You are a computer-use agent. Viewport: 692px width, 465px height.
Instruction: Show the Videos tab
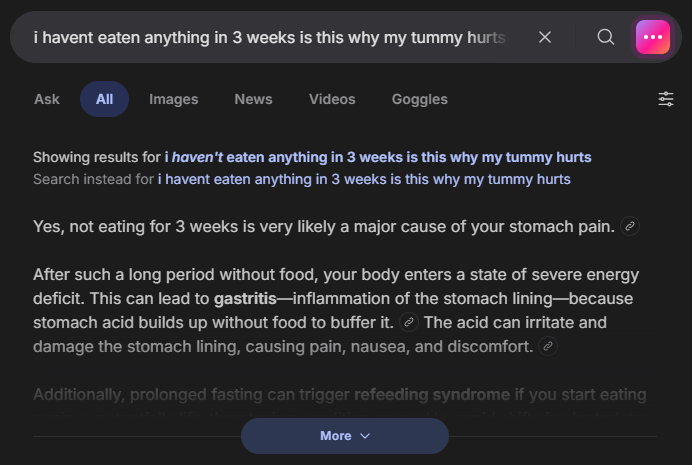pyautogui.click(x=332, y=99)
